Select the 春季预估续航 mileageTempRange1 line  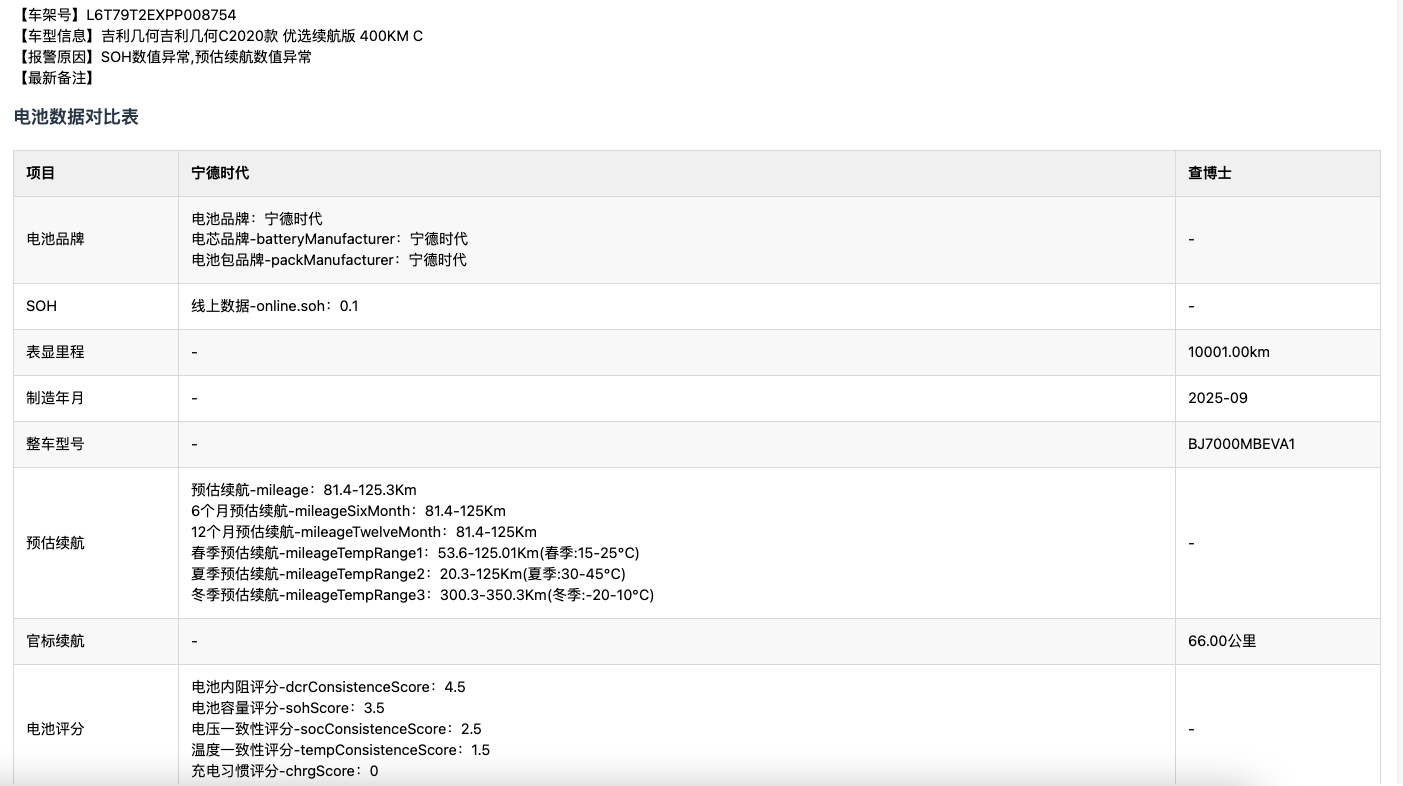click(x=415, y=554)
